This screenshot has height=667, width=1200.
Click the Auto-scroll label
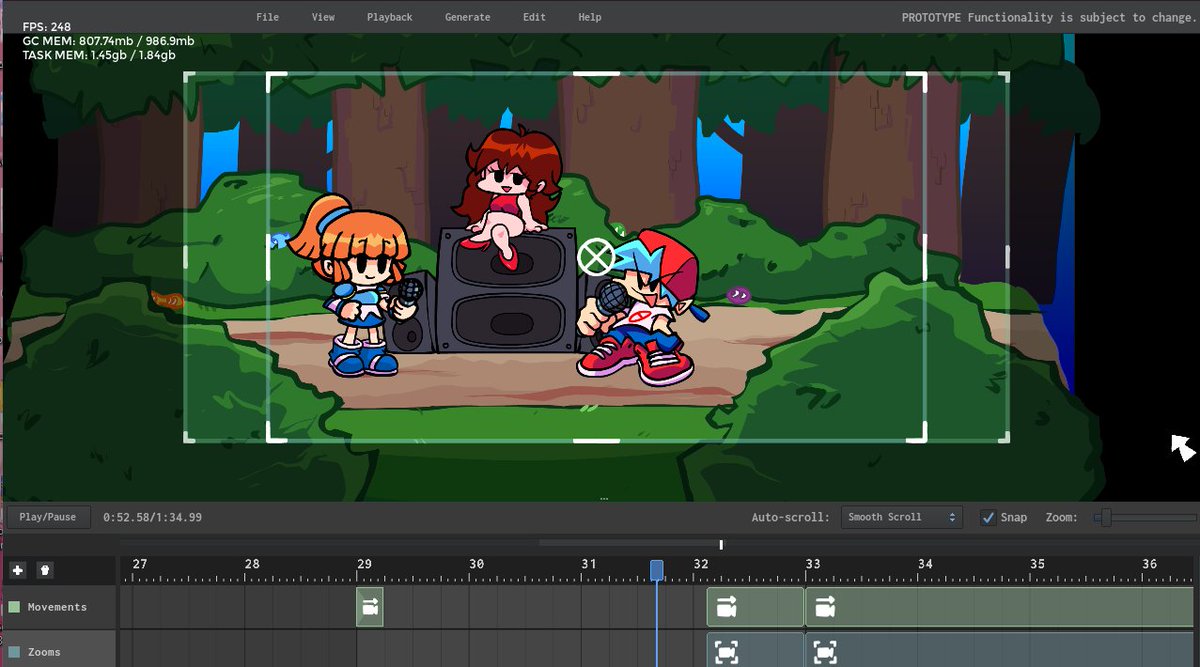coord(791,517)
